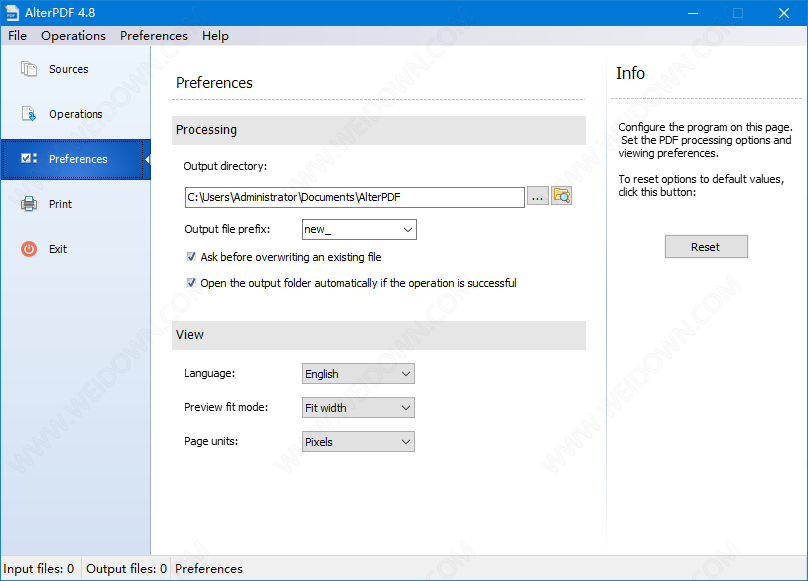Image resolution: width=808 pixels, height=581 pixels.
Task: Click the 'Output files: 0' status bar entry
Action: click(126, 569)
